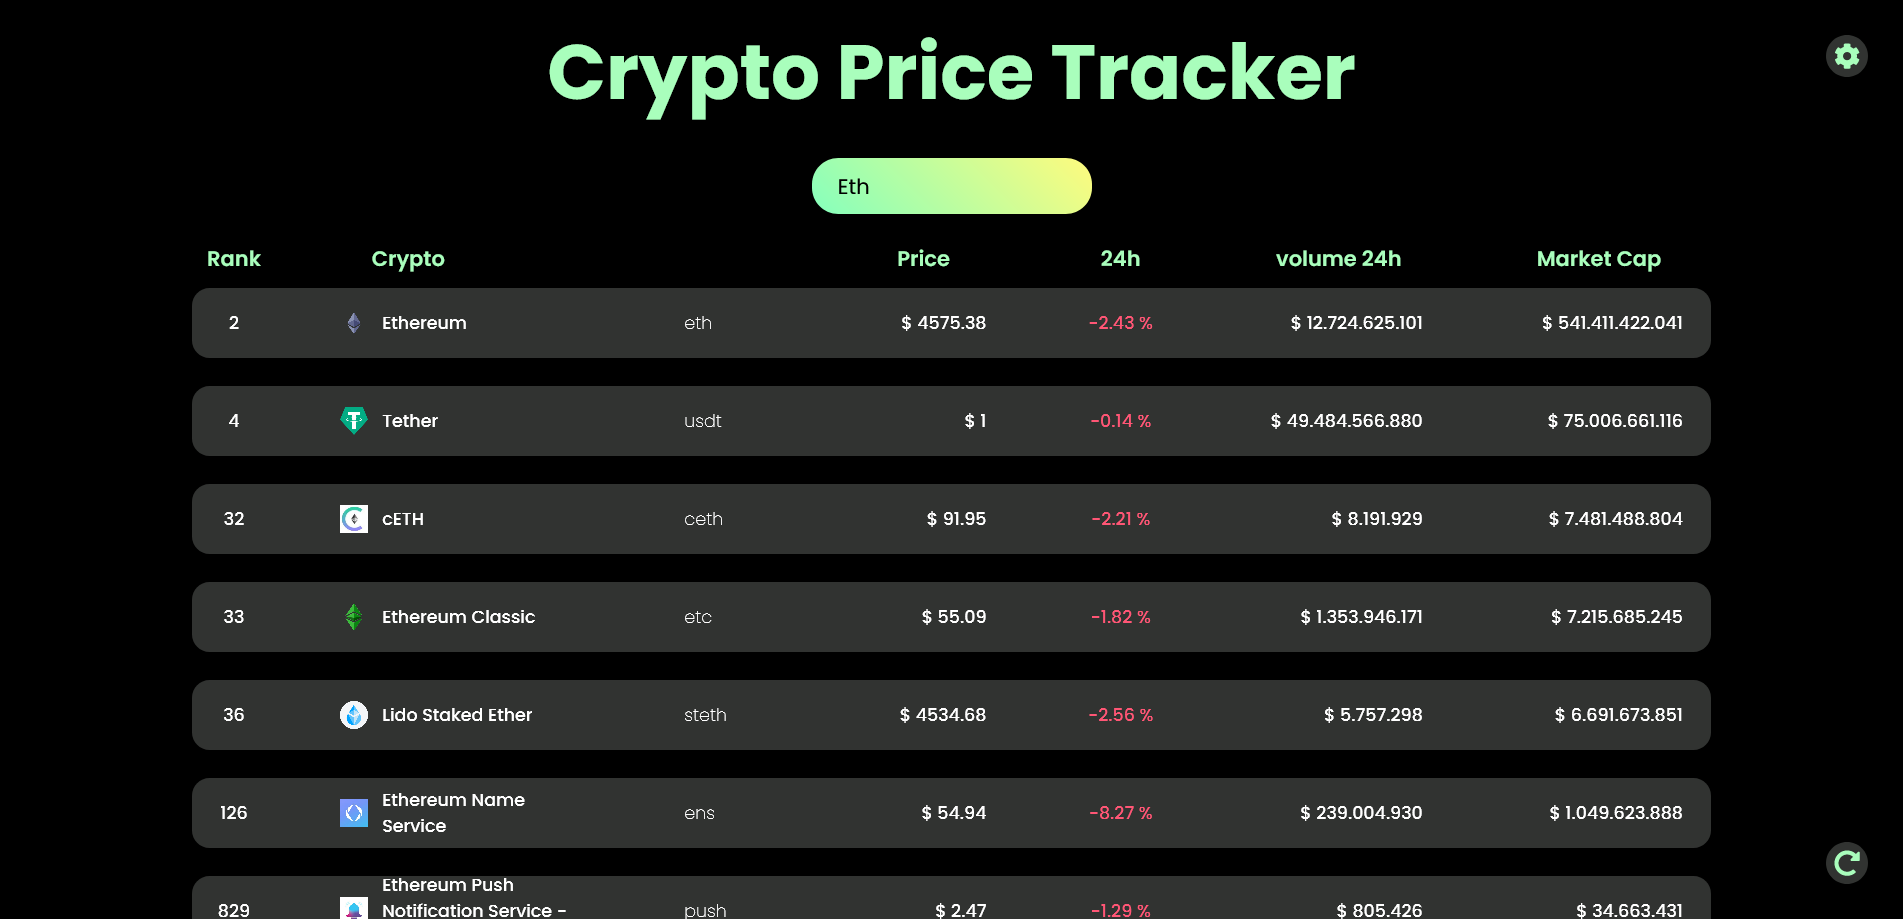The height and width of the screenshot is (919, 1903).
Task: Click the Eth search input field
Action: point(951,186)
